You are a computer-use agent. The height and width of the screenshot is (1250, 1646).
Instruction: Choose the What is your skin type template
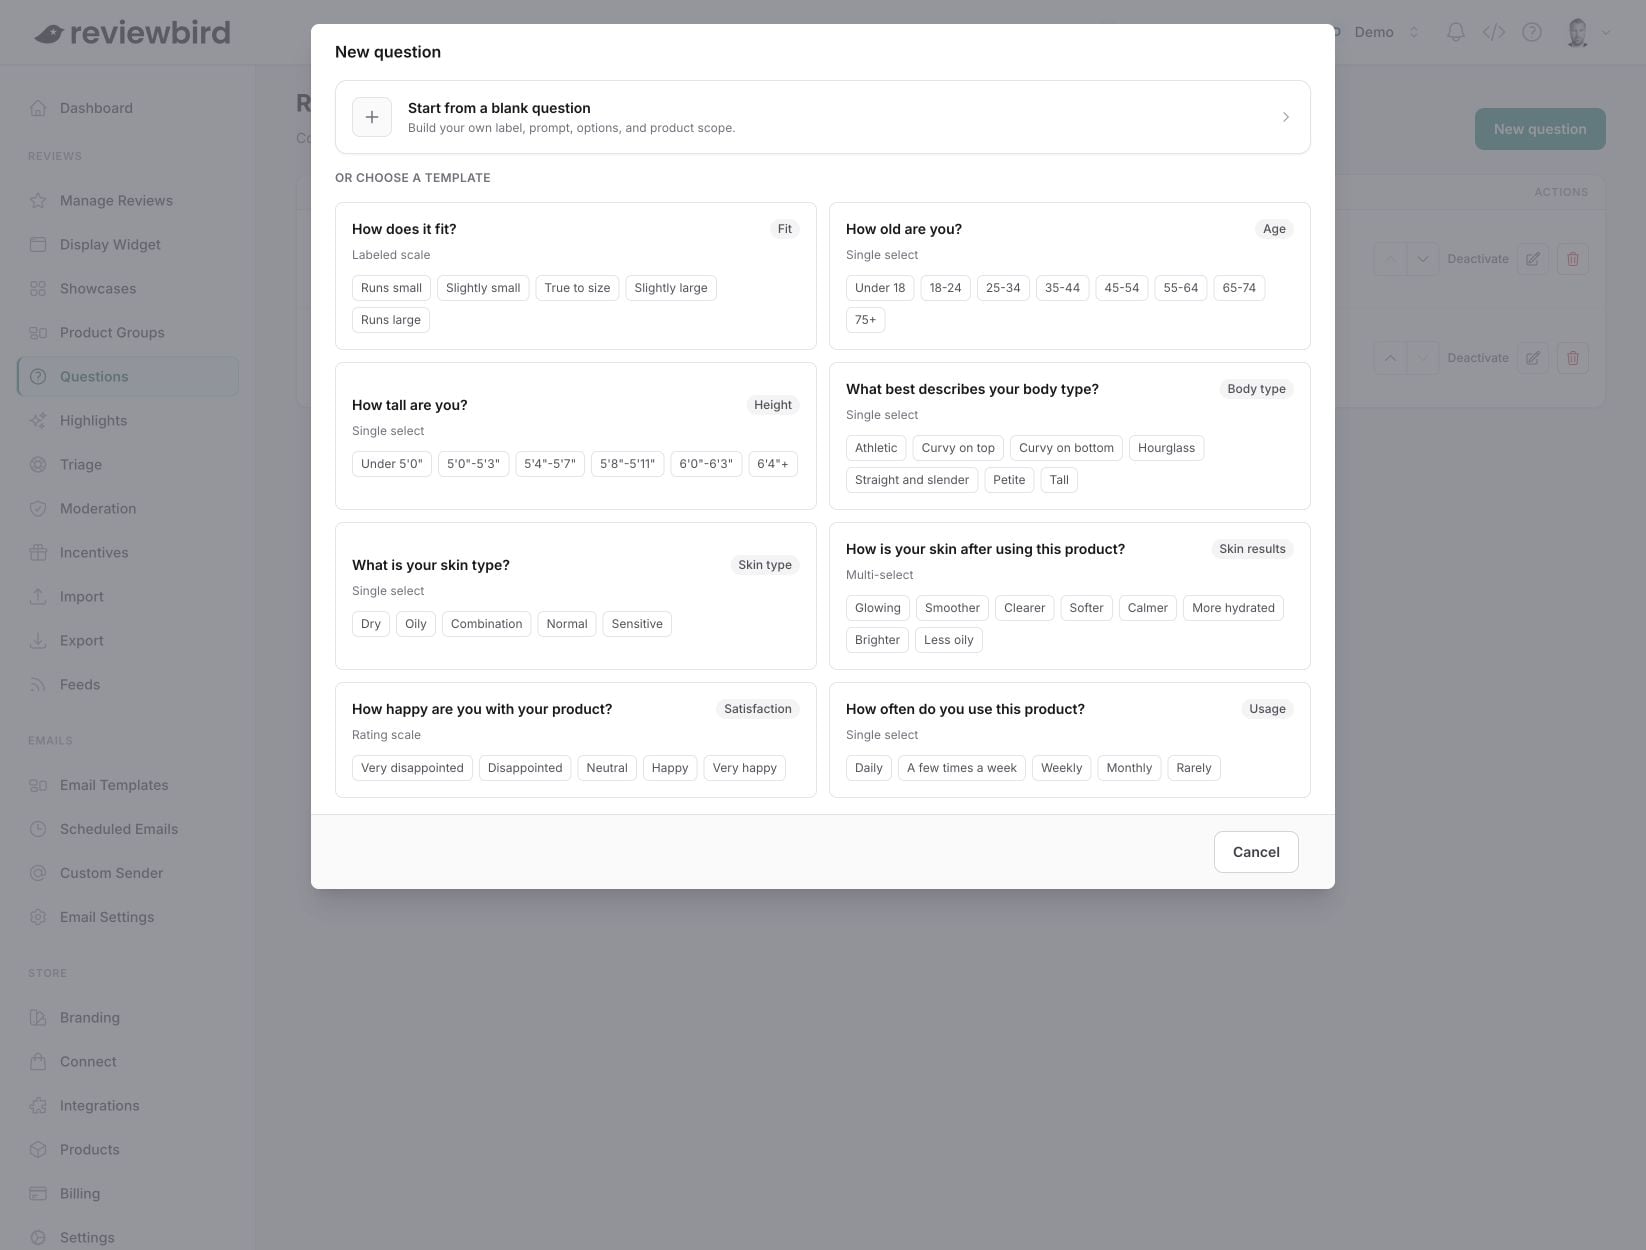(576, 596)
